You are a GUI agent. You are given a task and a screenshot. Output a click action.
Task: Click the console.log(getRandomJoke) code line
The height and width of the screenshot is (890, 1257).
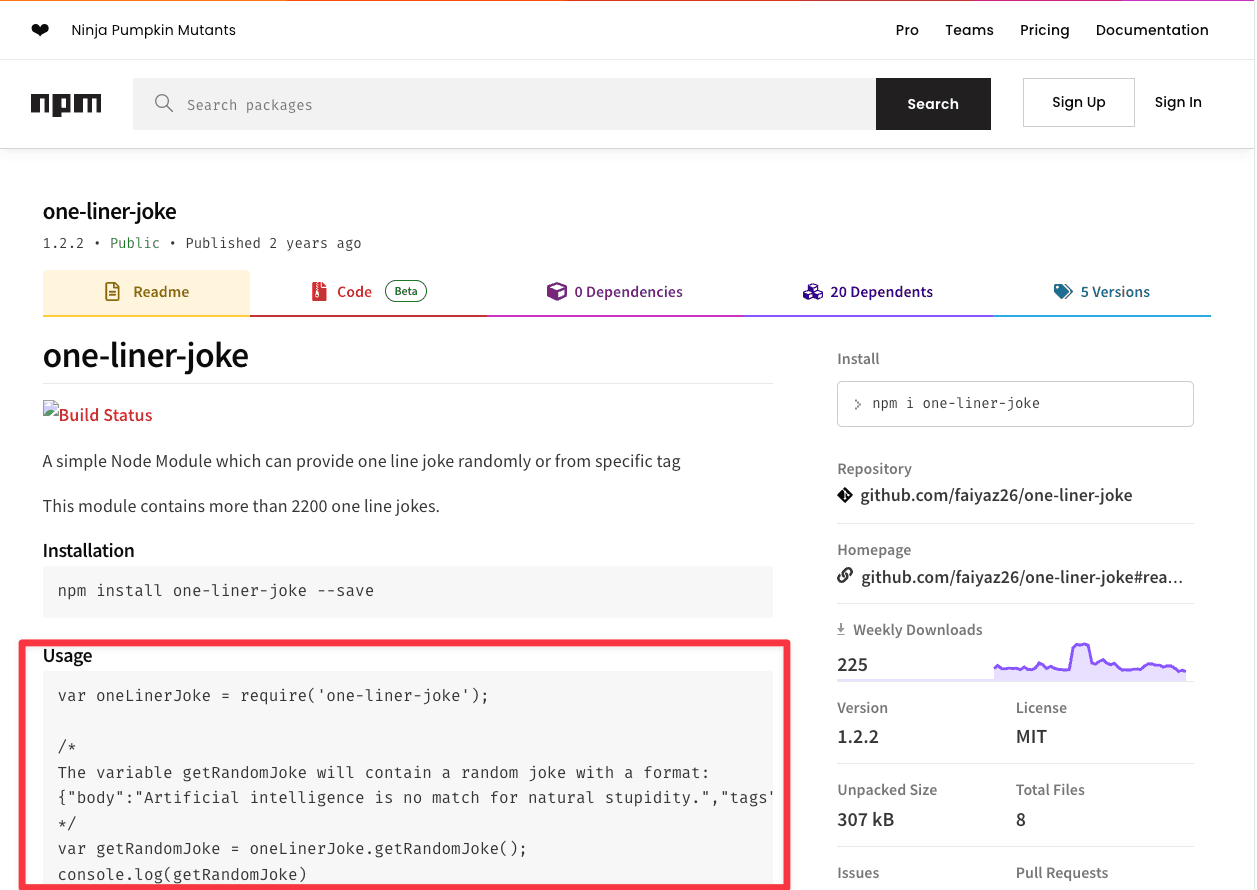(182, 874)
